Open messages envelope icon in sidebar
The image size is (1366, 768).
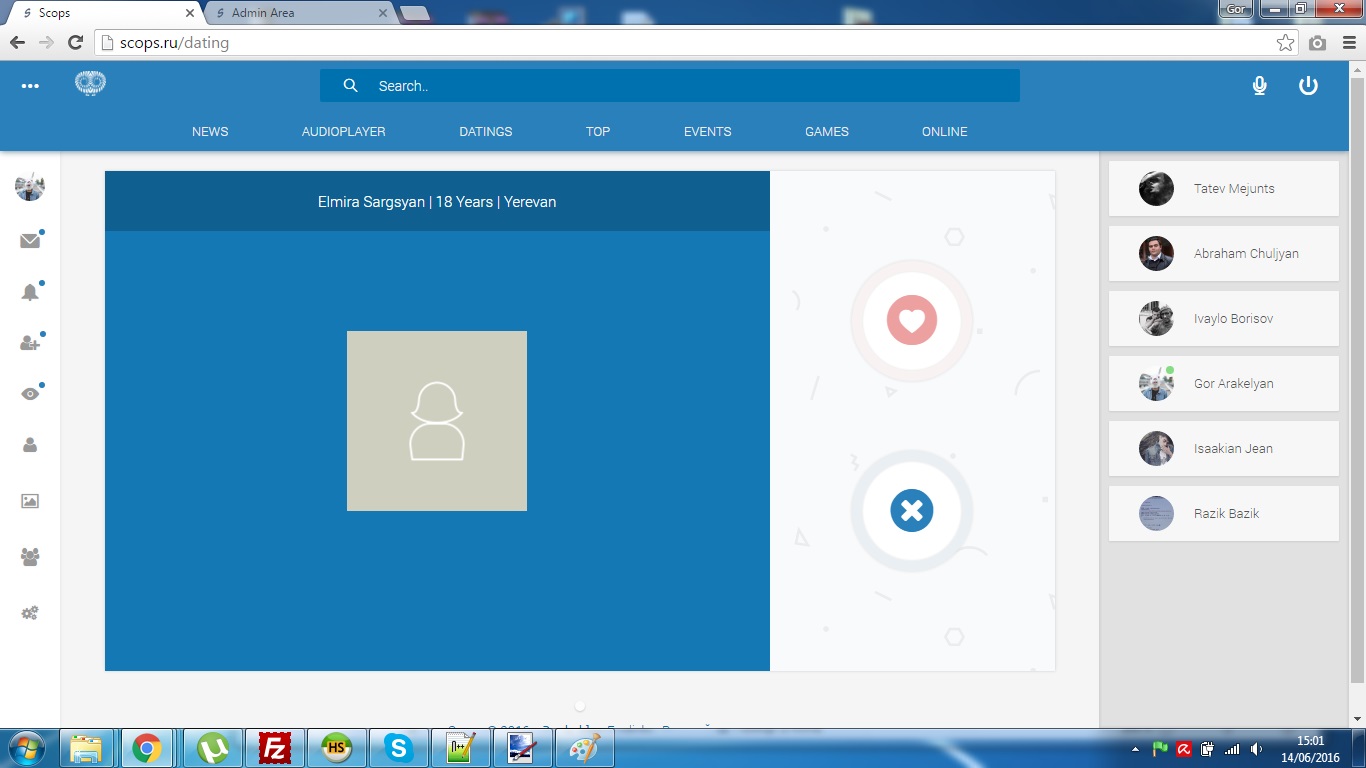[x=30, y=241]
